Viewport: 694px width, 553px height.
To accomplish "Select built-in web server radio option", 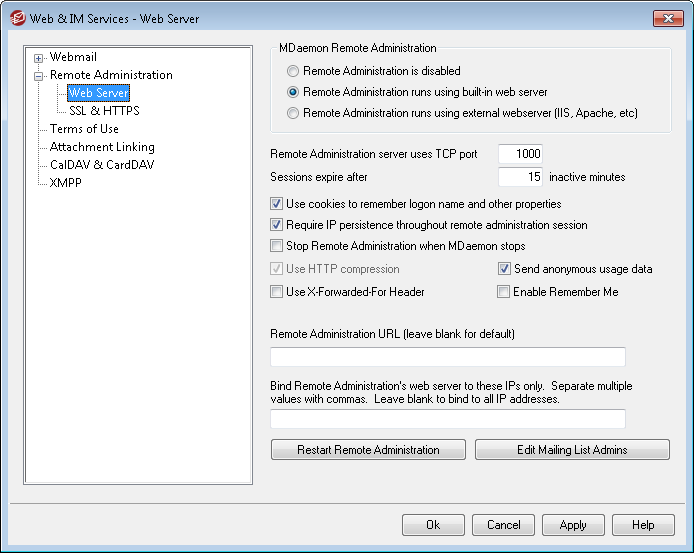I will point(293,93).
